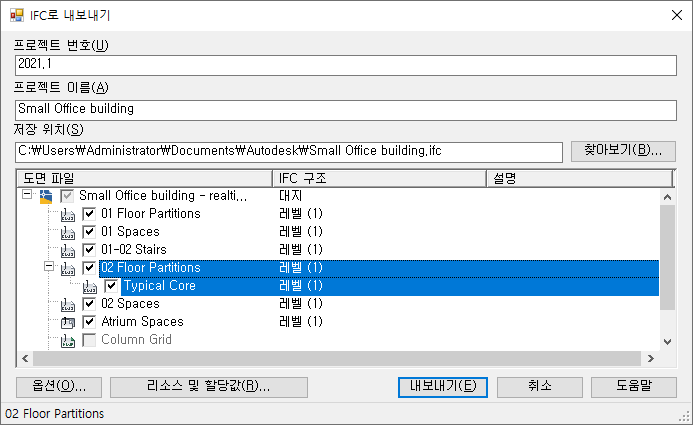Click the Atrium Spaces drawing icon
693x425 pixels.
pyautogui.click(x=68, y=322)
